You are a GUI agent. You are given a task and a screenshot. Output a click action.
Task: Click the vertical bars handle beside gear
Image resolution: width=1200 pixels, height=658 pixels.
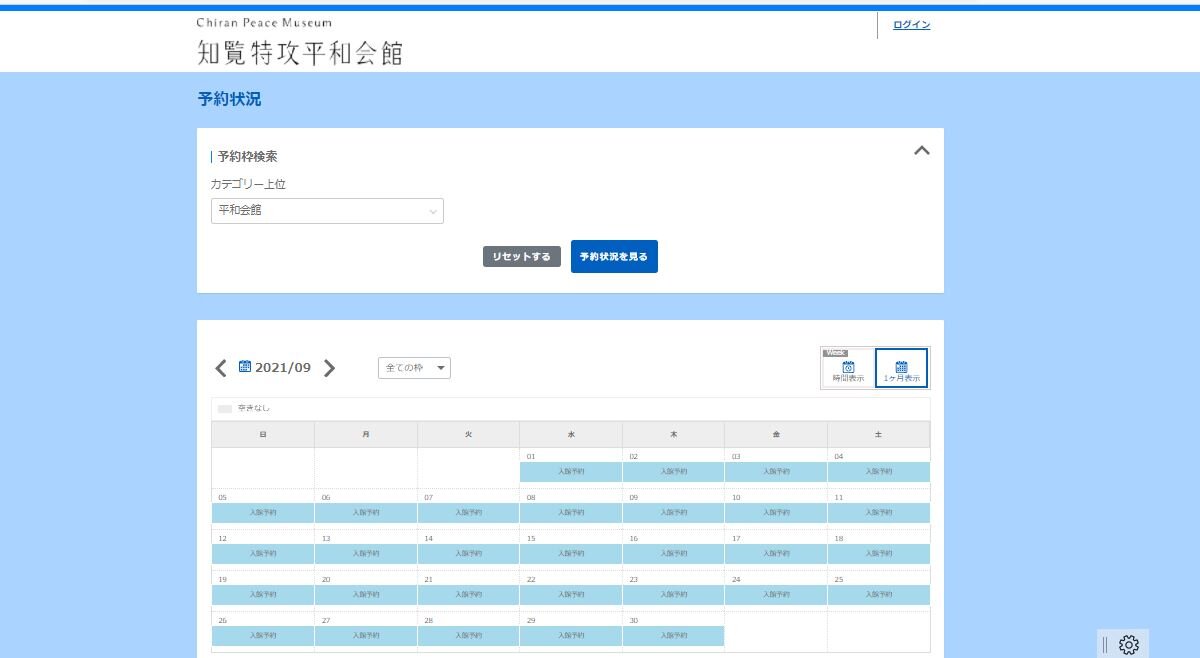(1105, 645)
